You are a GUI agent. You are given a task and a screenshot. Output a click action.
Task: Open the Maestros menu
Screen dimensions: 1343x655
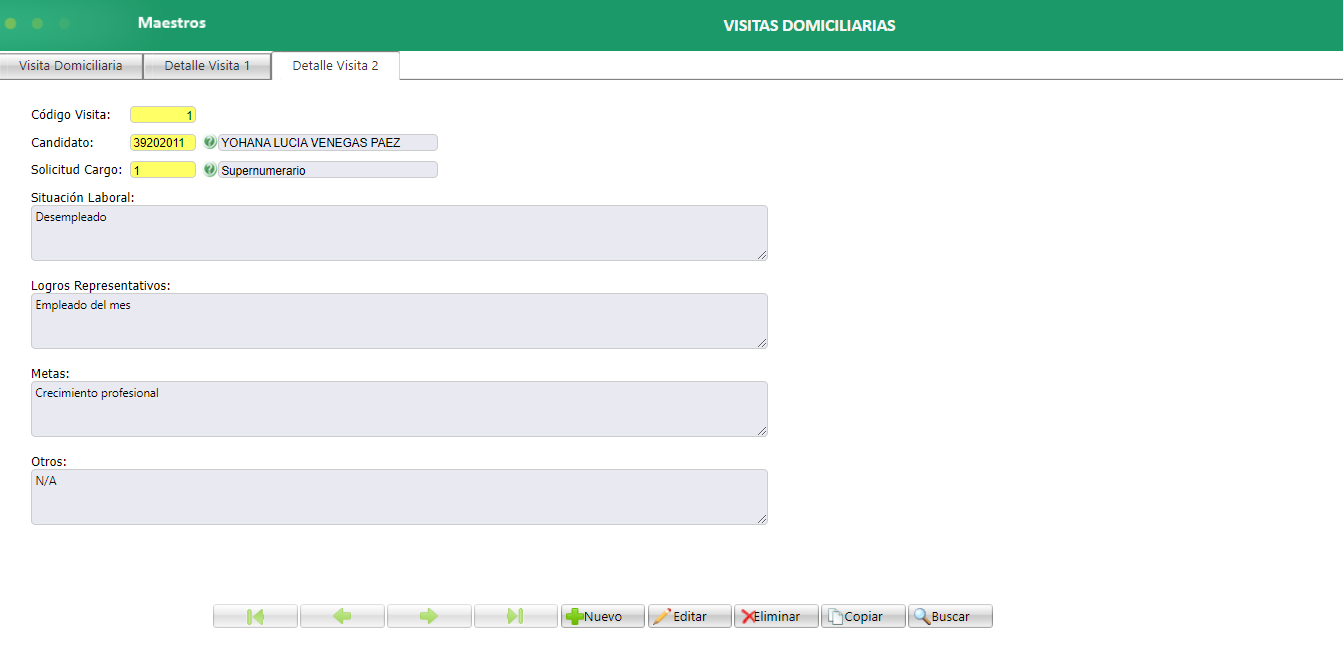click(x=172, y=23)
